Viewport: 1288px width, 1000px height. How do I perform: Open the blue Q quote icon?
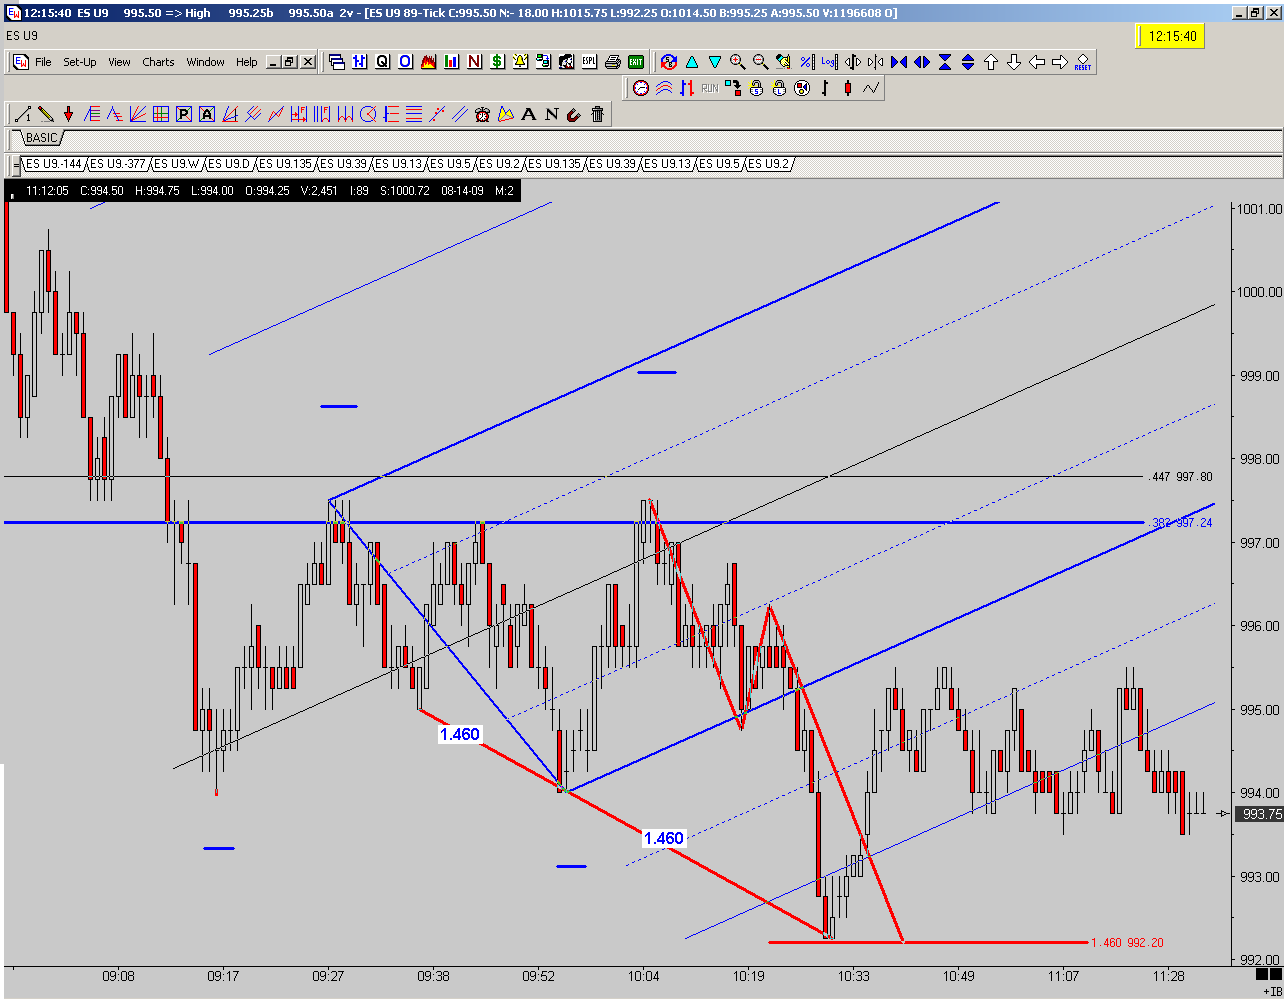point(382,62)
